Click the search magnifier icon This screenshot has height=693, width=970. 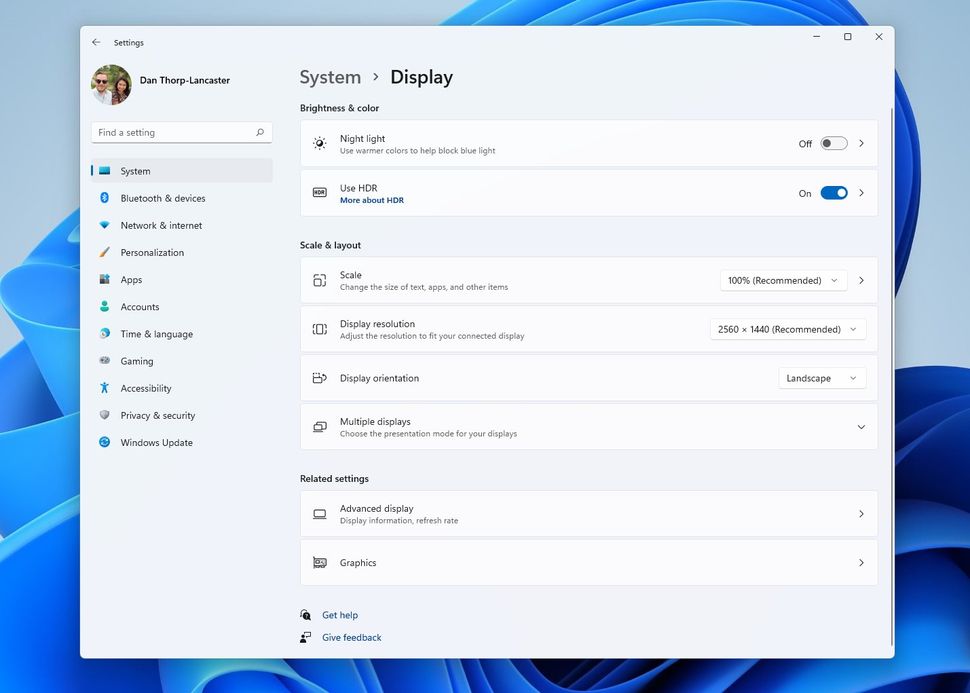point(260,132)
